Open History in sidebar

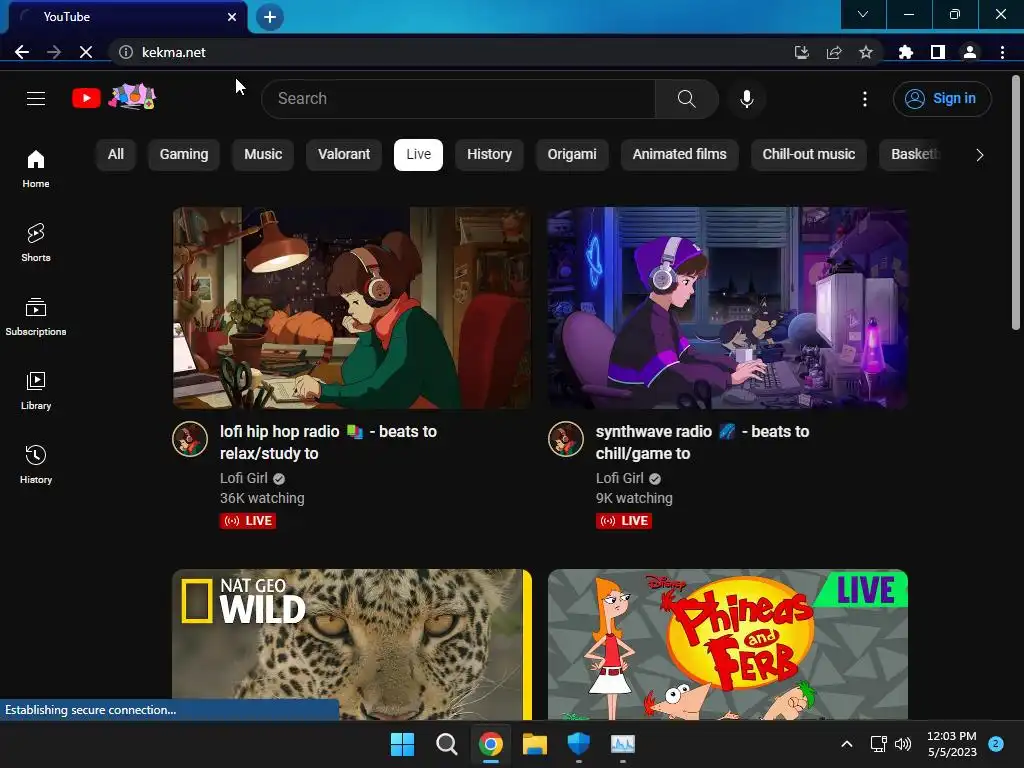coord(36,464)
